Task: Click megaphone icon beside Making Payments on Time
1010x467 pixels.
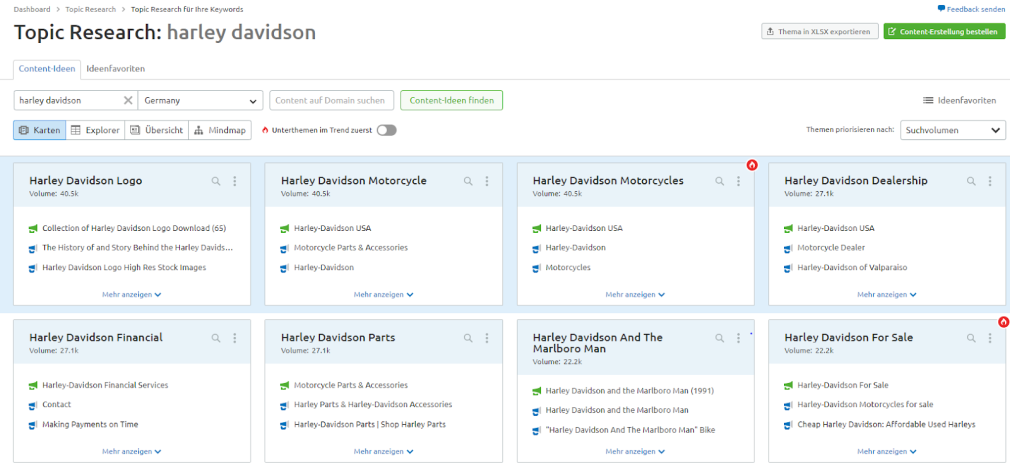Action: pos(33,425)
